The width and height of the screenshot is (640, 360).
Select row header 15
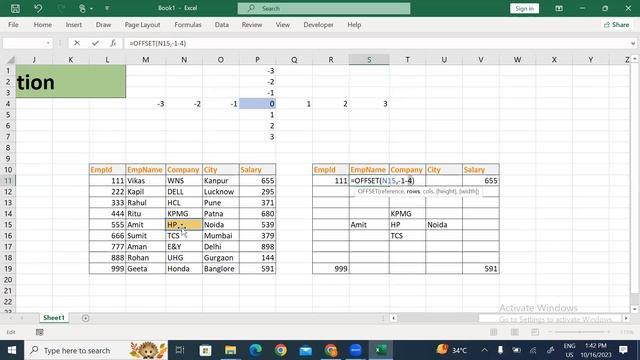click(8, 224)
